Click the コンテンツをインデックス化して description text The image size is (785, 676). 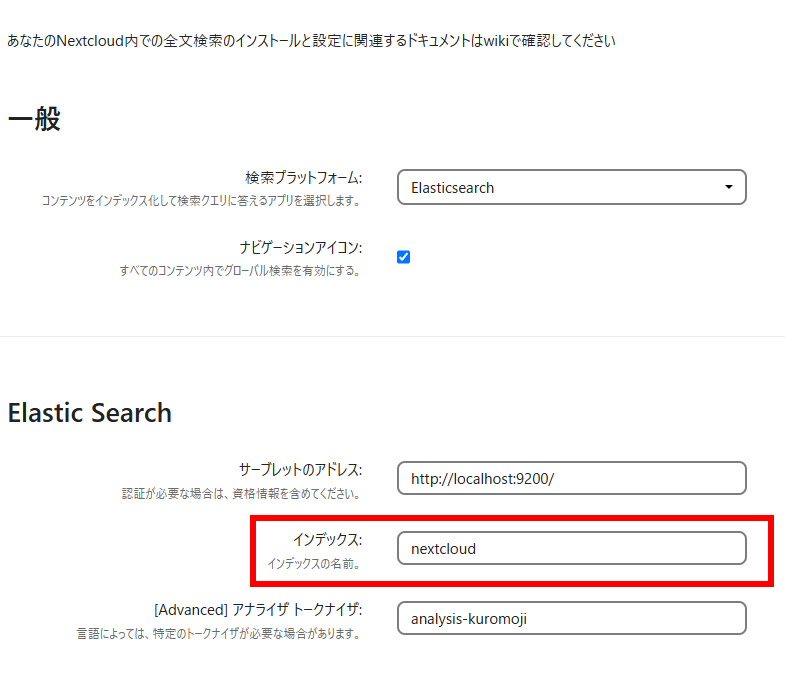tap(201, 201)
